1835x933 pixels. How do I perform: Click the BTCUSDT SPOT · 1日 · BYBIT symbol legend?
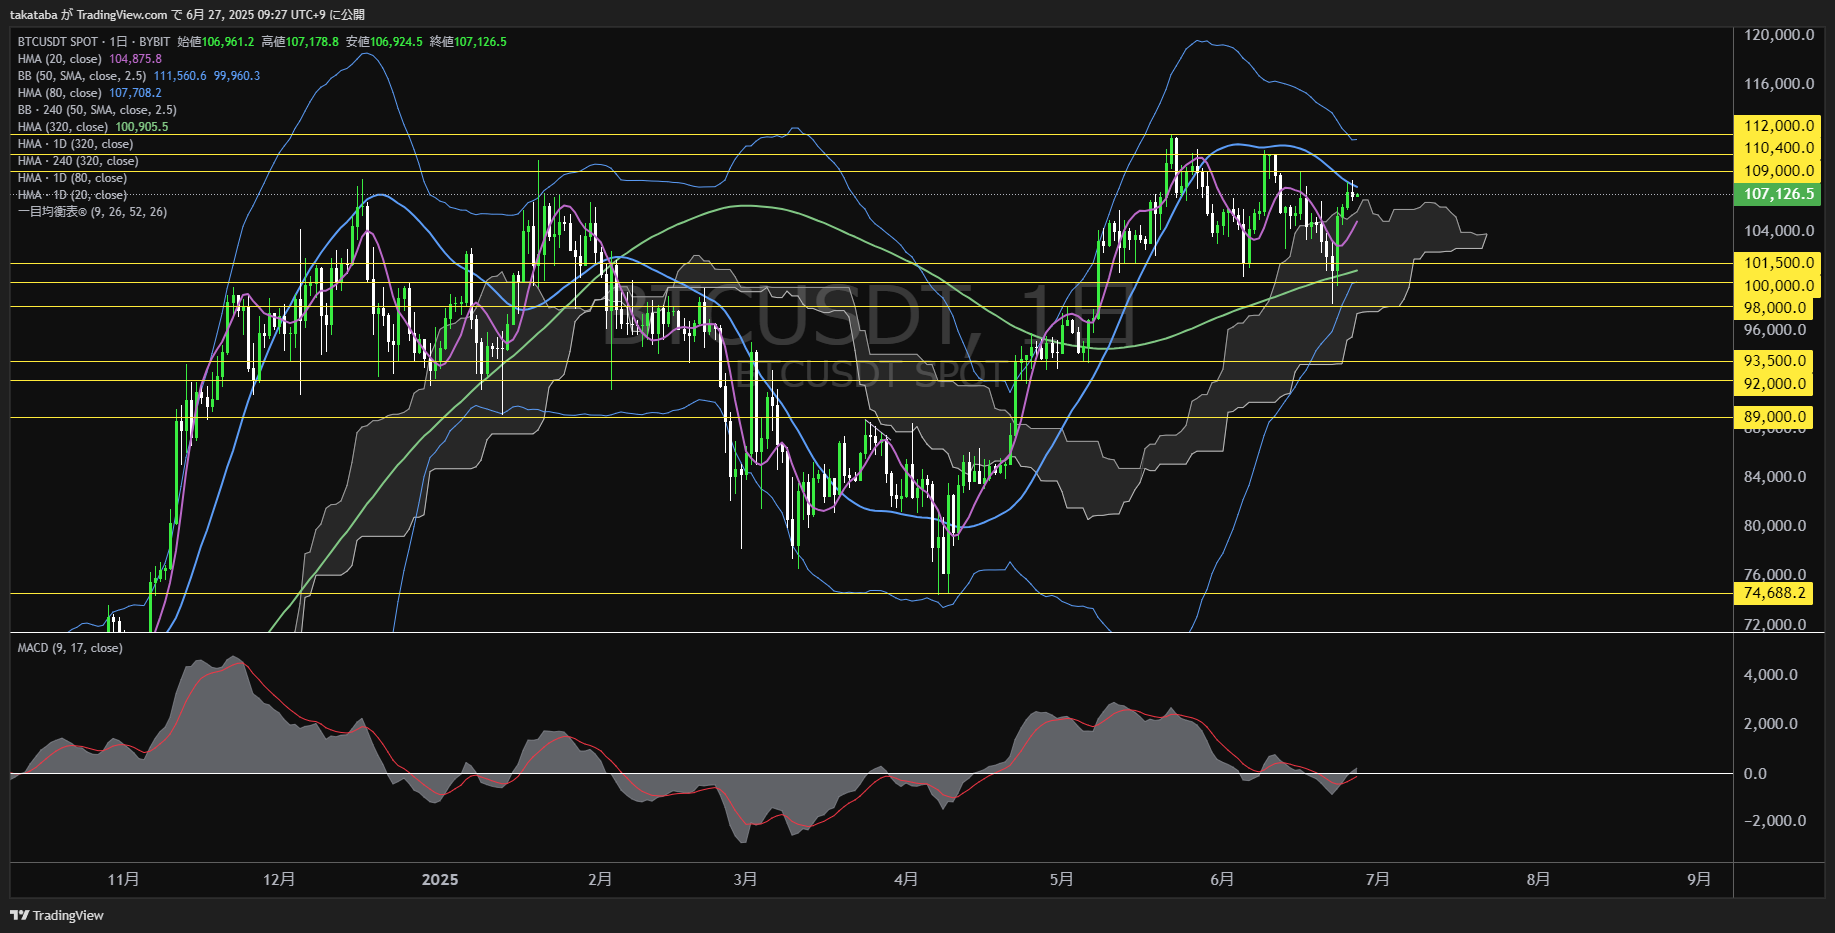pyautogui.click(x=94, y=42)
